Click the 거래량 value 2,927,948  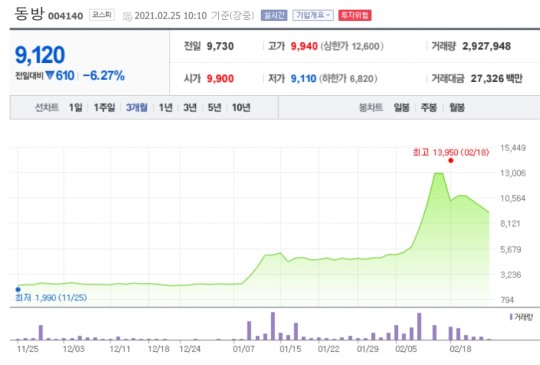pos(487,46)
